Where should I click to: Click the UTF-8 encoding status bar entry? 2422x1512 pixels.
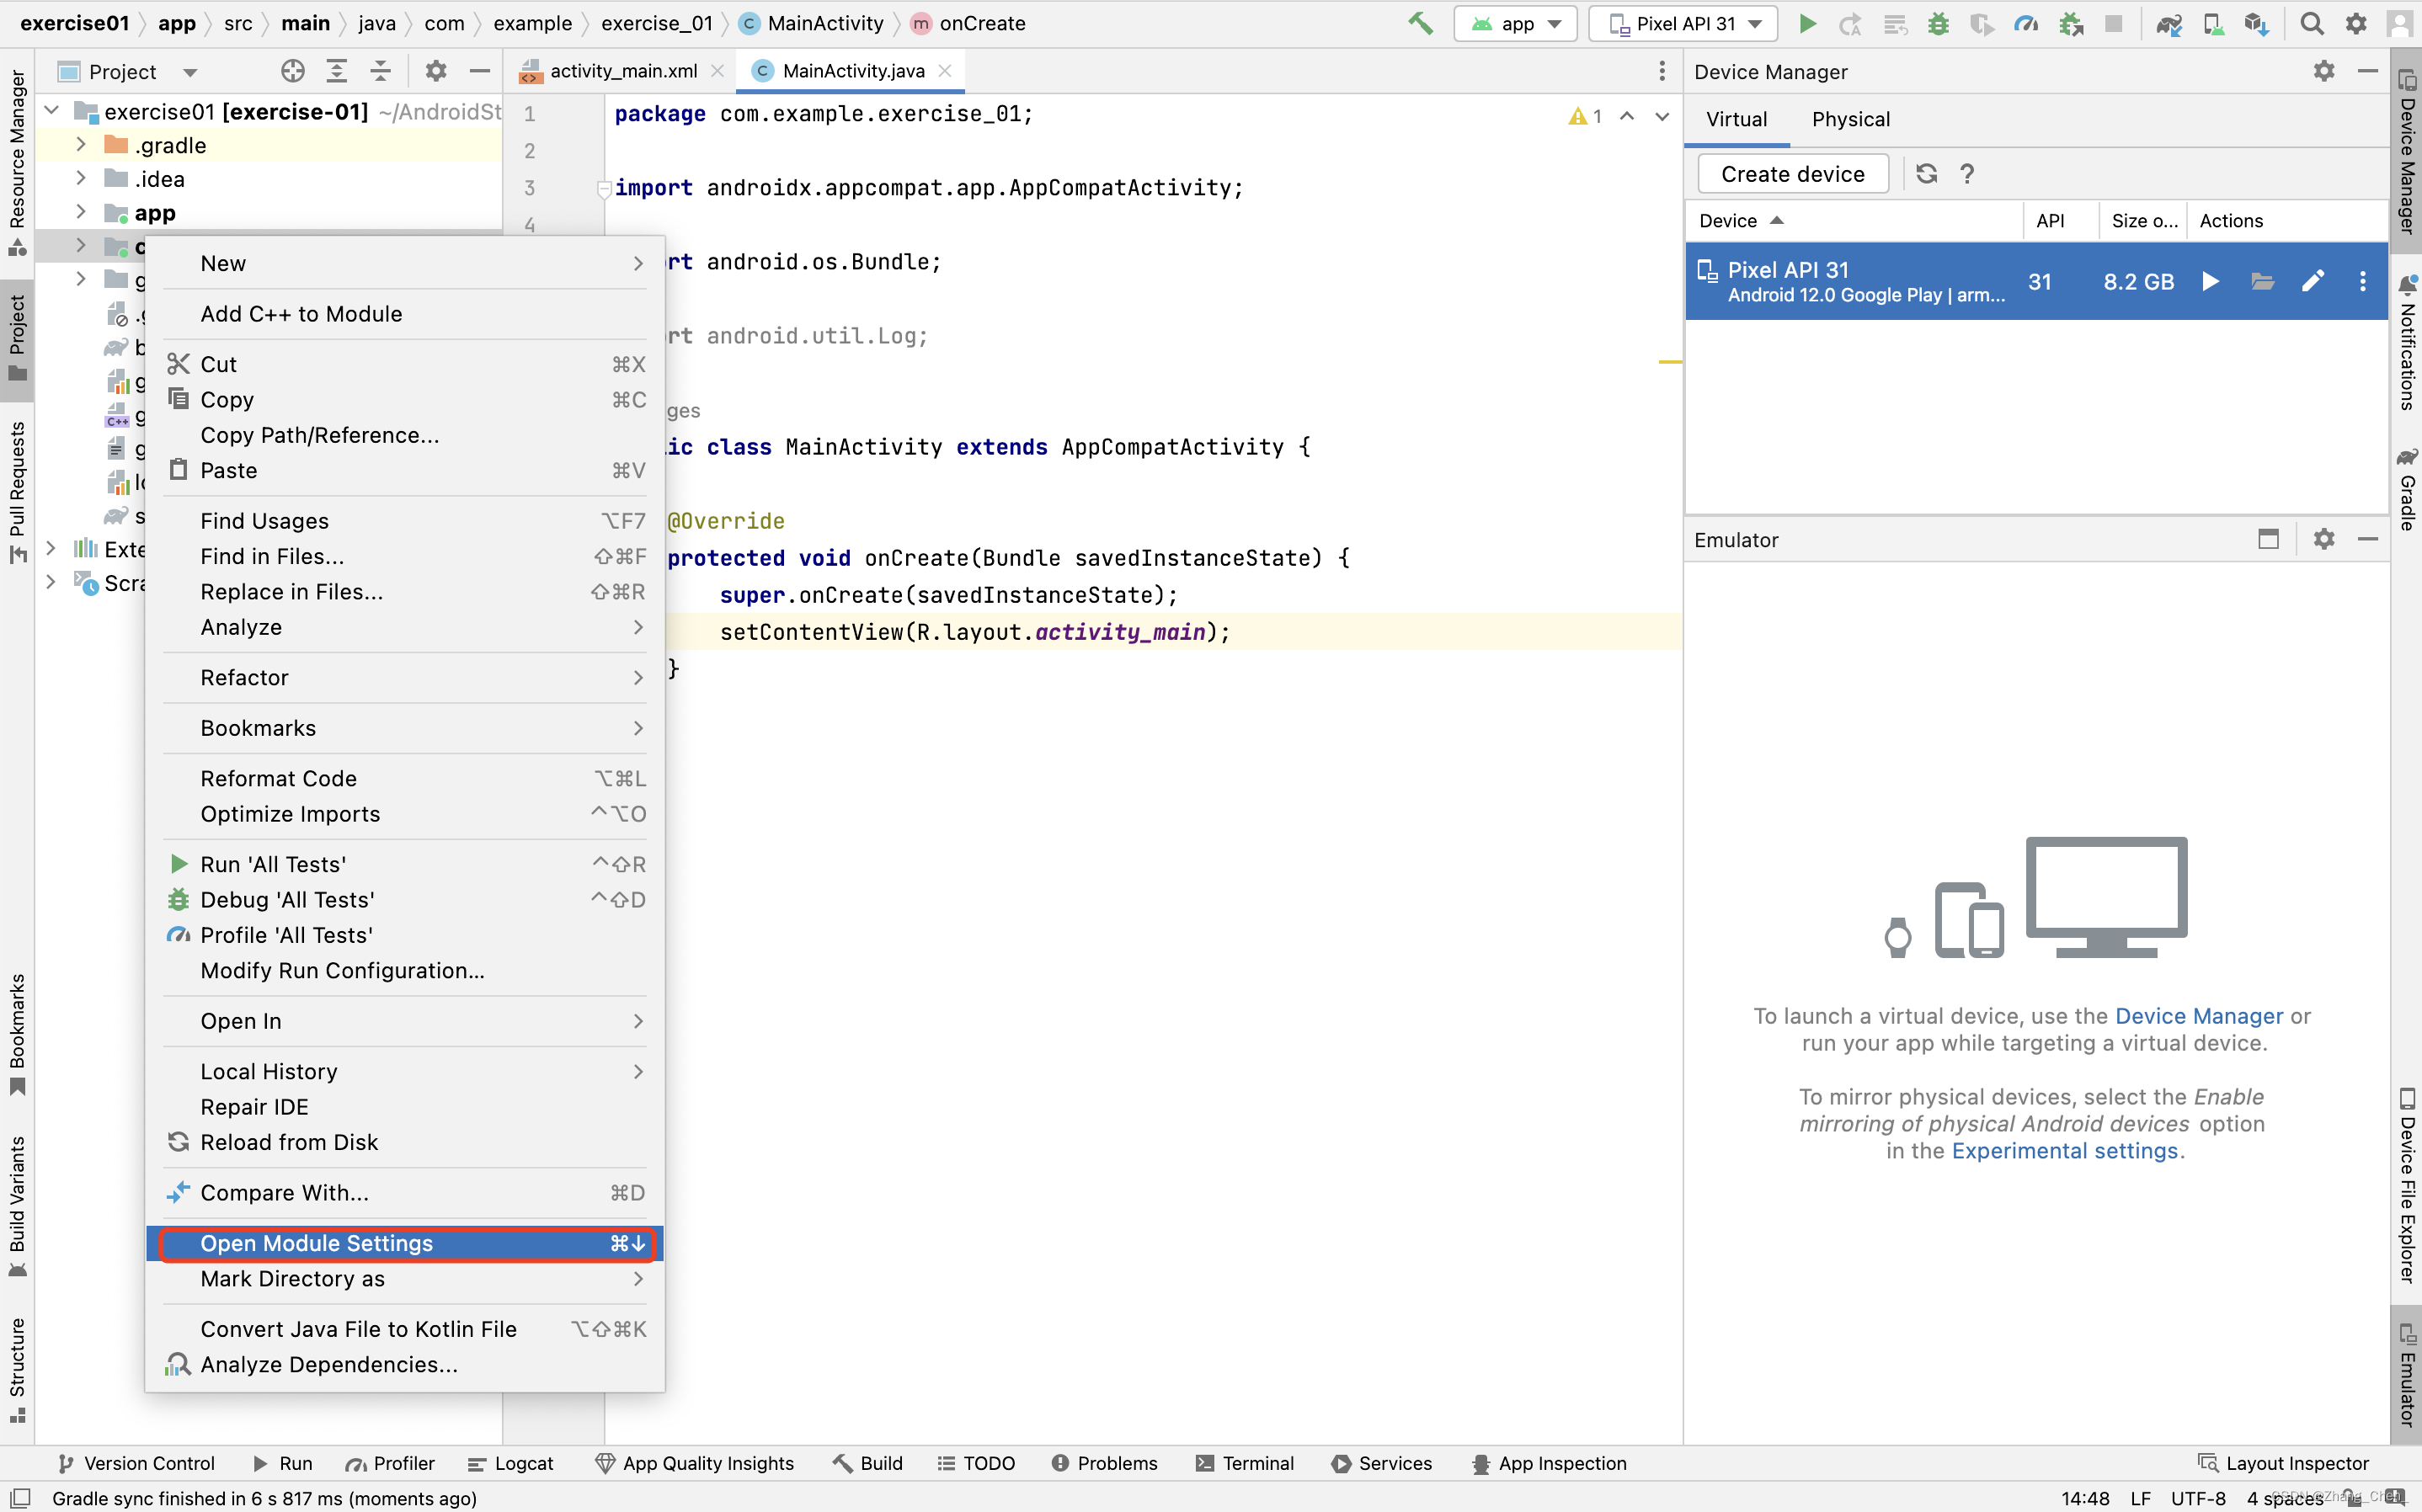coord(2197,1498)
